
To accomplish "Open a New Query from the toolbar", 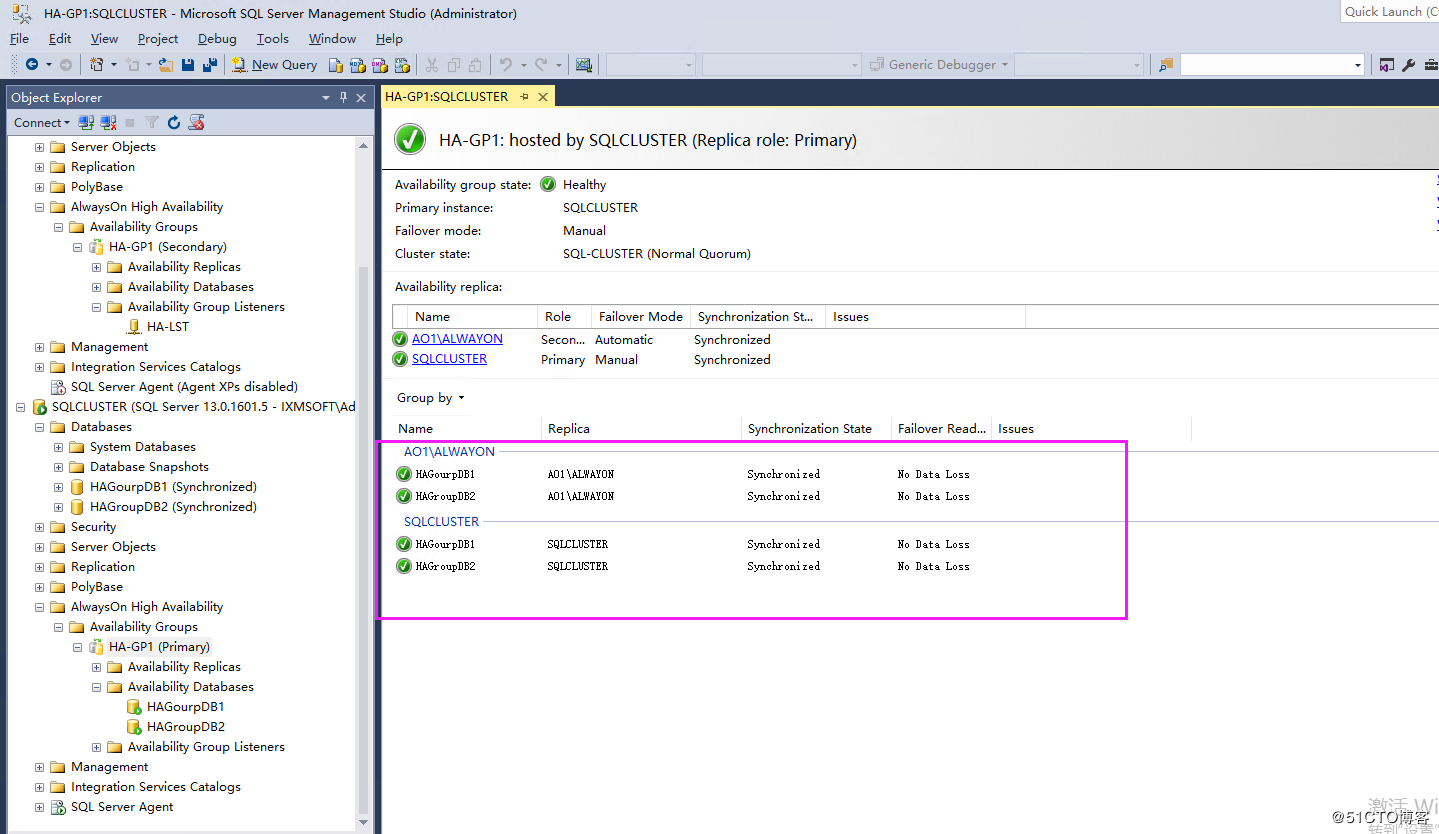I will pos(275,64).
